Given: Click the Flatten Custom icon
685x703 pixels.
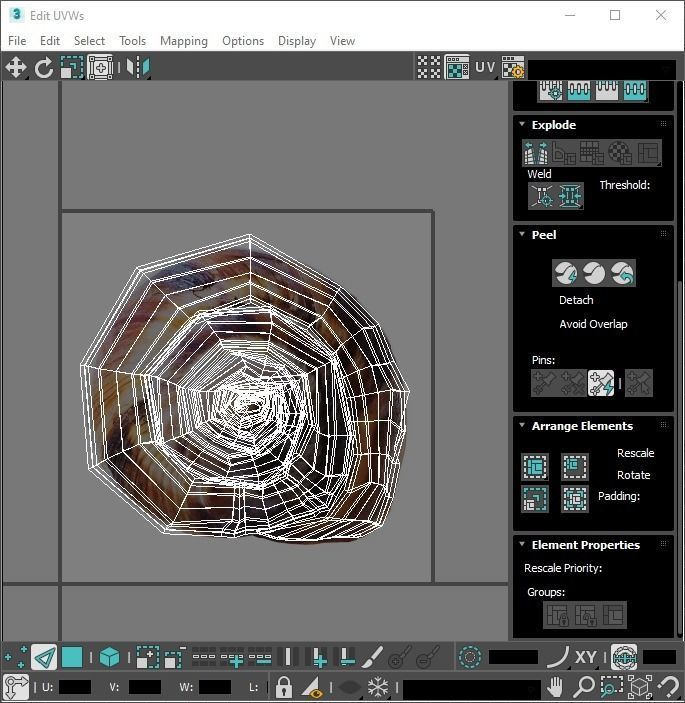Looking at the screenshot, I should click(x=648, y=153).
